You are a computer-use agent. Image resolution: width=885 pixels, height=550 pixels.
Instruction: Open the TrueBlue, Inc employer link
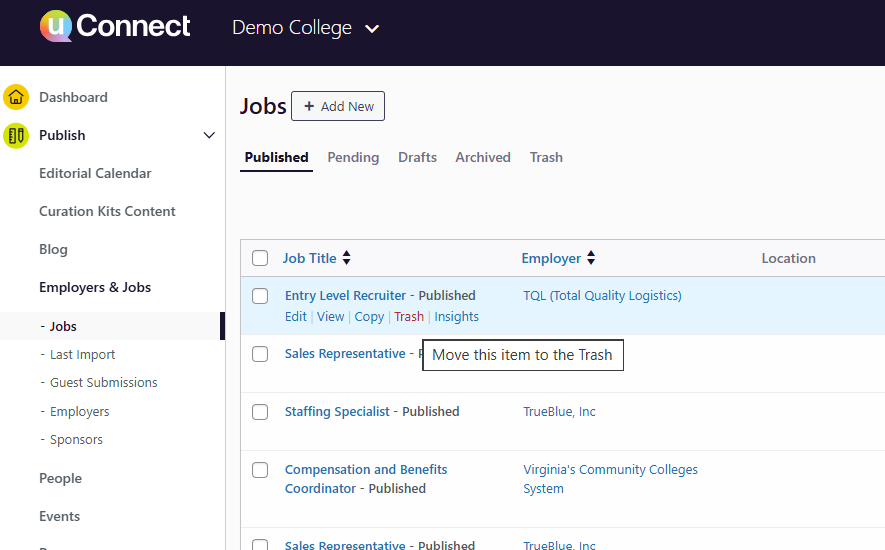tap(559, 412)
